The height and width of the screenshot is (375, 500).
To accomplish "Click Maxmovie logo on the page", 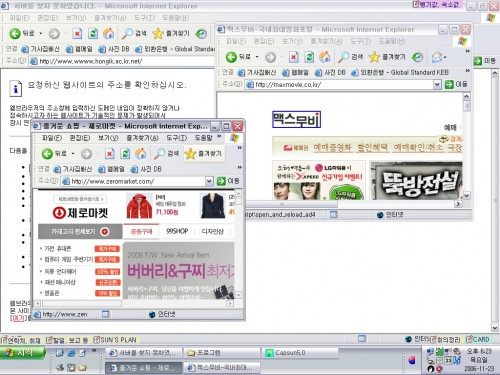I will 296,119.
